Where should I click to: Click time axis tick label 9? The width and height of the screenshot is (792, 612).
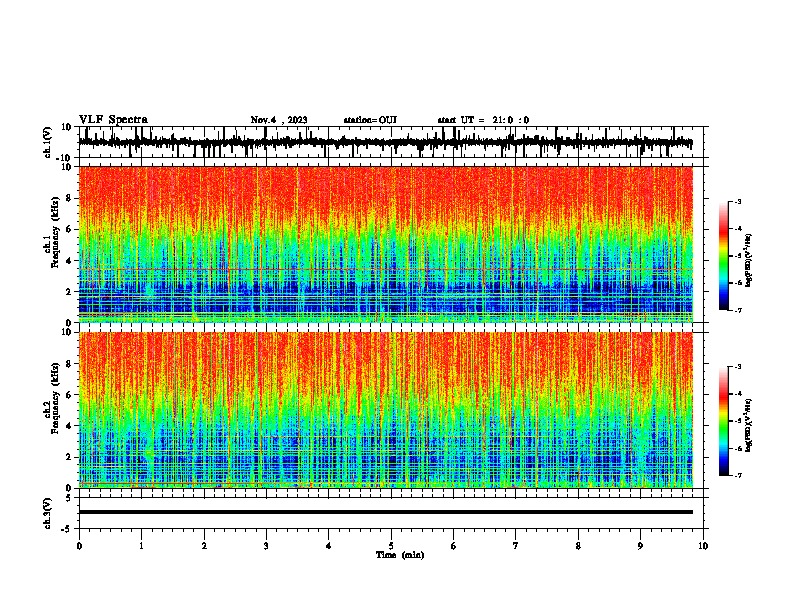[640, 546]
